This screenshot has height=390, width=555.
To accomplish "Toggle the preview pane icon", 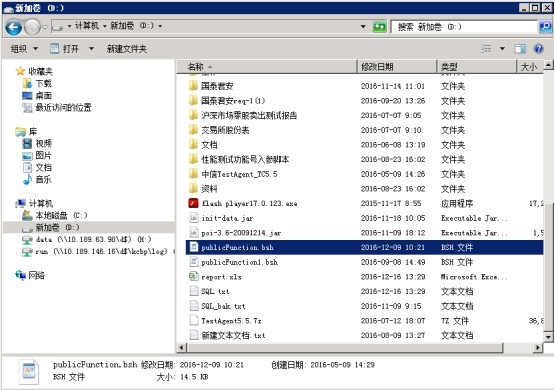I will (520, 48).
